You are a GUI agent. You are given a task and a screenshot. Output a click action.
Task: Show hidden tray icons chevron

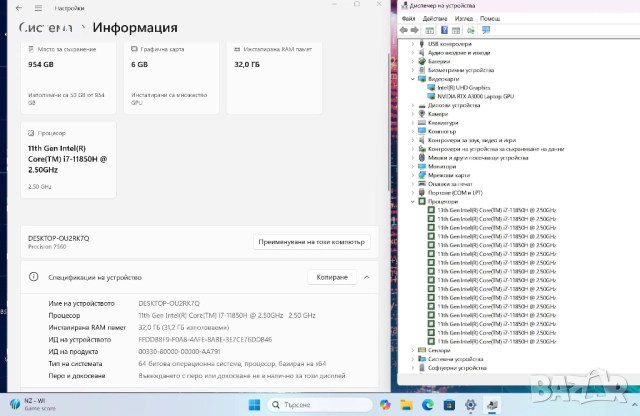point(635,405)
